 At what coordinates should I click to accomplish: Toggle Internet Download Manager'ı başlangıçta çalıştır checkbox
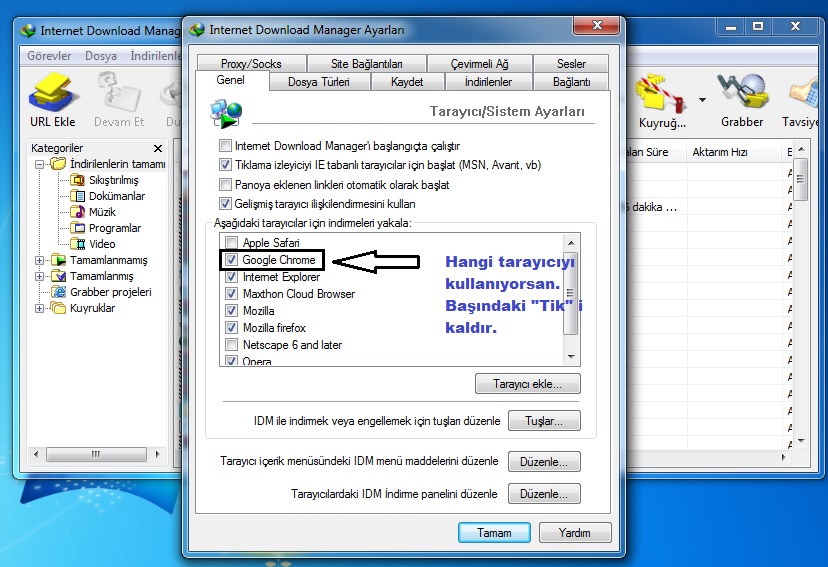(x=225, y=145)
